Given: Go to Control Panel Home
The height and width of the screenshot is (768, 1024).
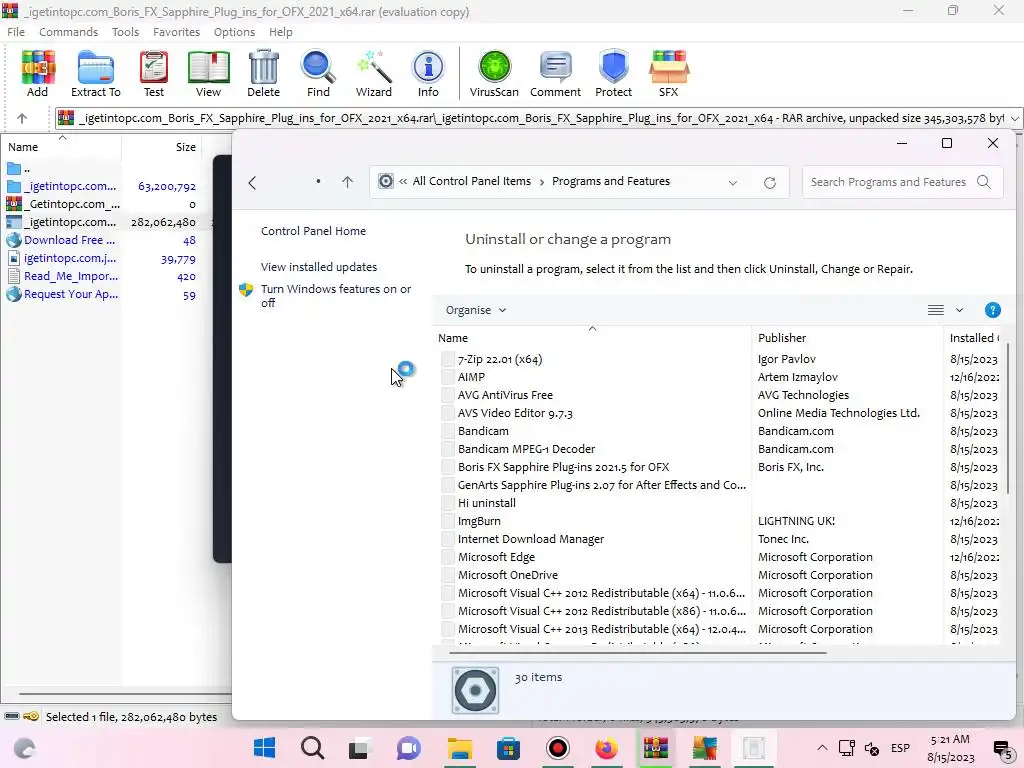Looking at the screenshot, I should point(313,231).
